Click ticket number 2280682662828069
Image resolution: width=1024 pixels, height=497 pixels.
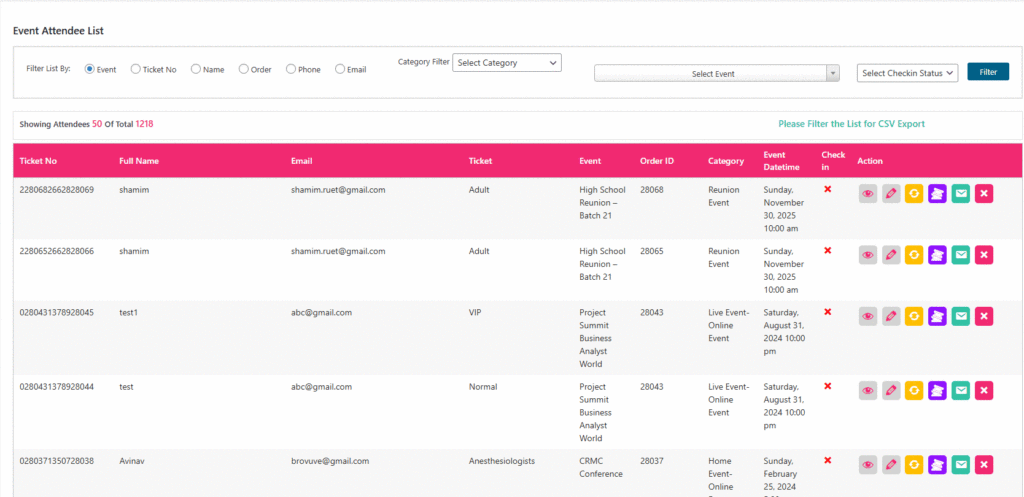click(57, 190)
